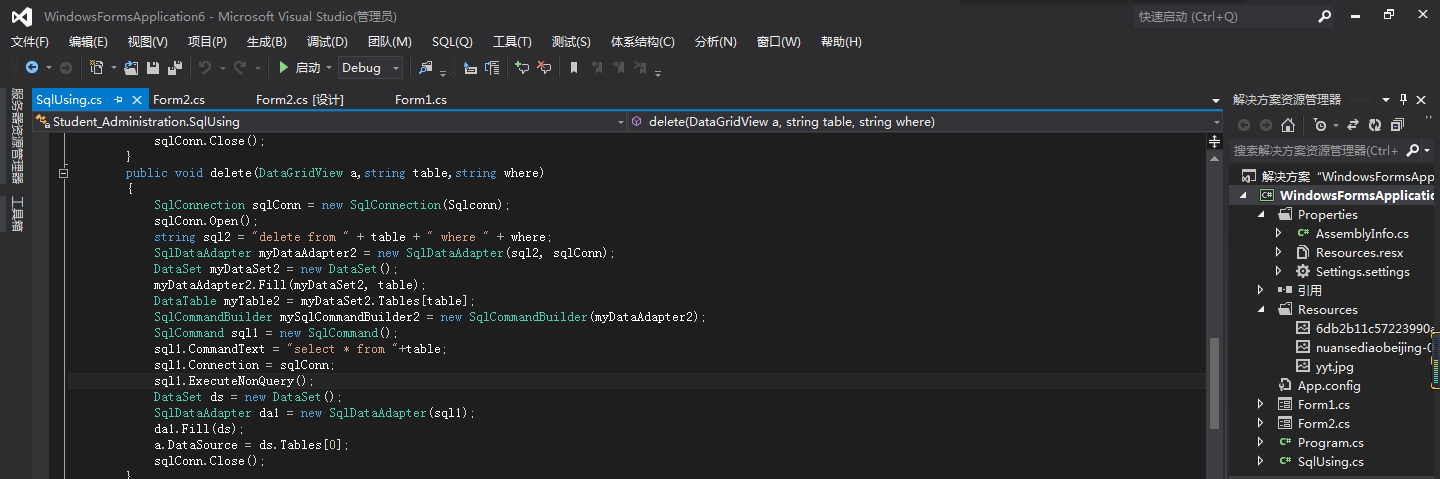Expand the AssemblyInfo.cs node
The height and width of the screenshot is (479, 1440).
tap(1279, 233)
